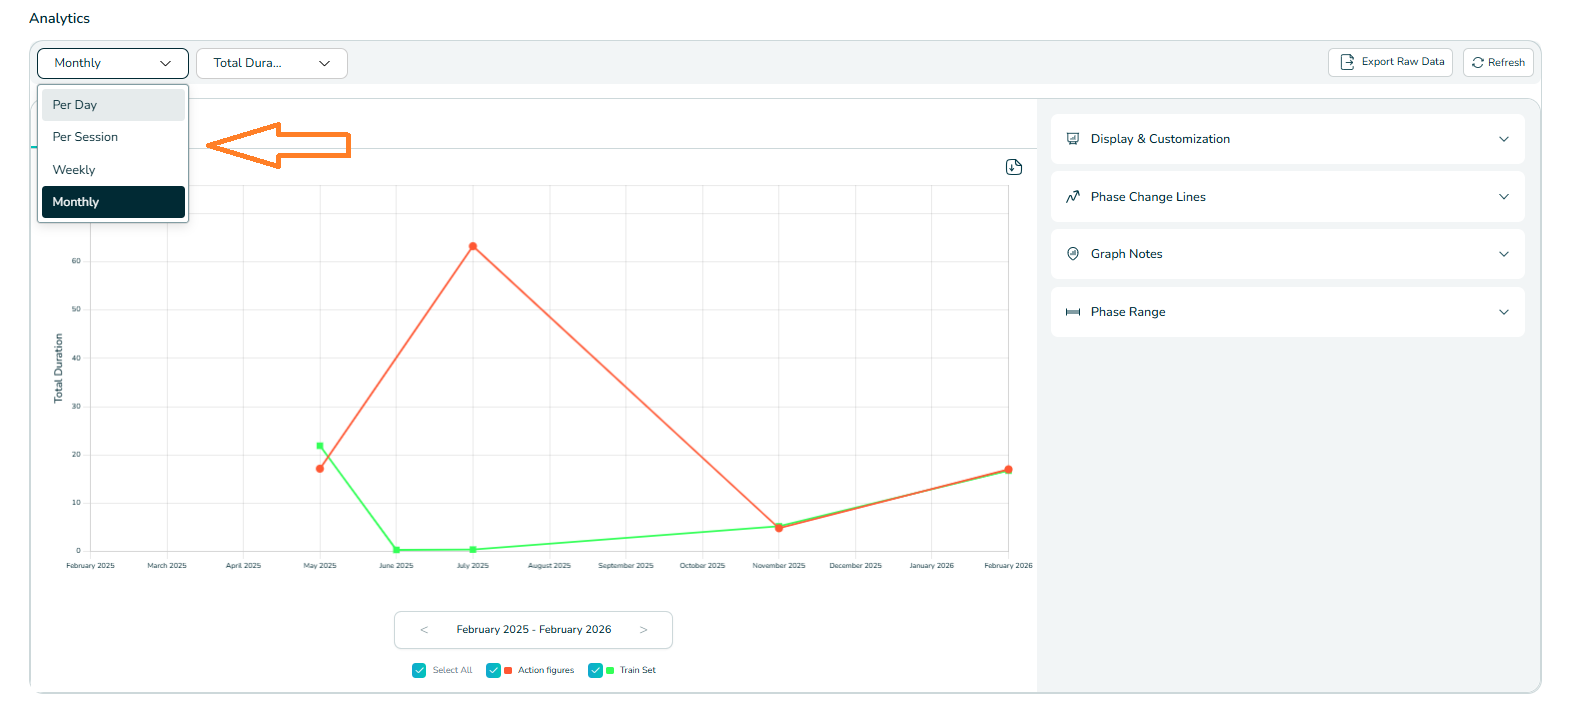
Task: Toggle the Train Set checkbox
Action: (x=595, y=670)
